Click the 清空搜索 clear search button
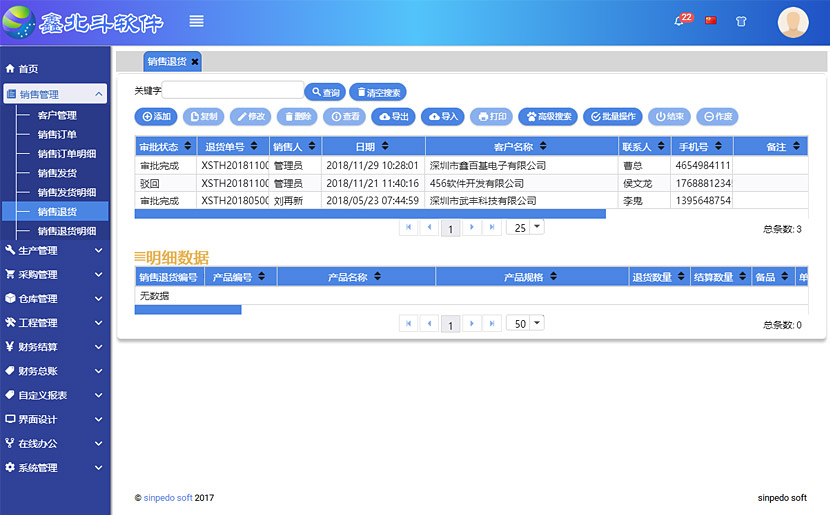 pyautogui.click(x=377, y=92)
